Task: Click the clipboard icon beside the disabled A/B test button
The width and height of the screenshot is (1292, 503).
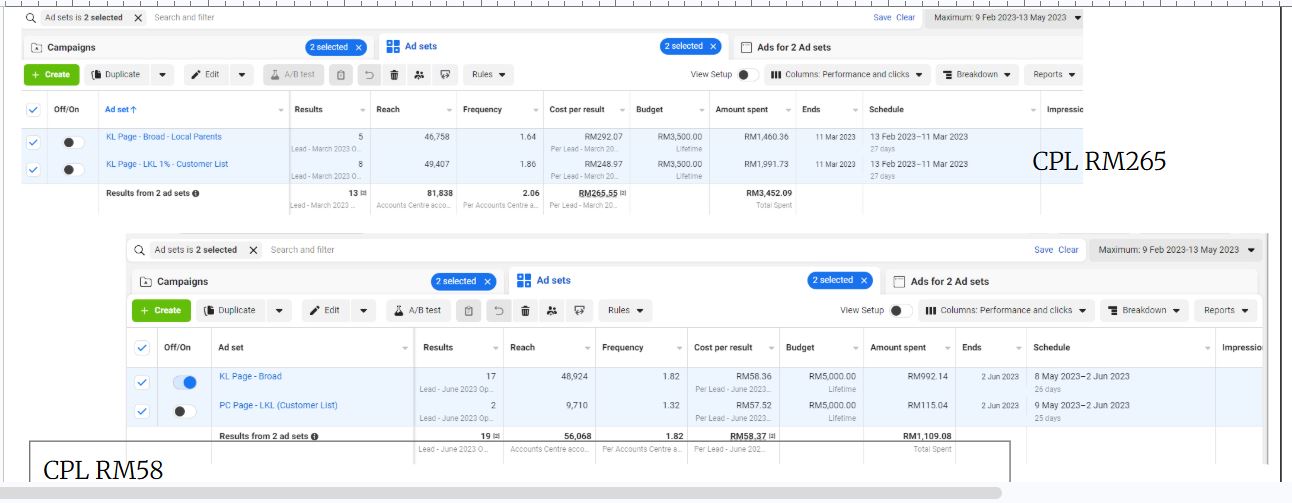Action: (x=342, y=75)
